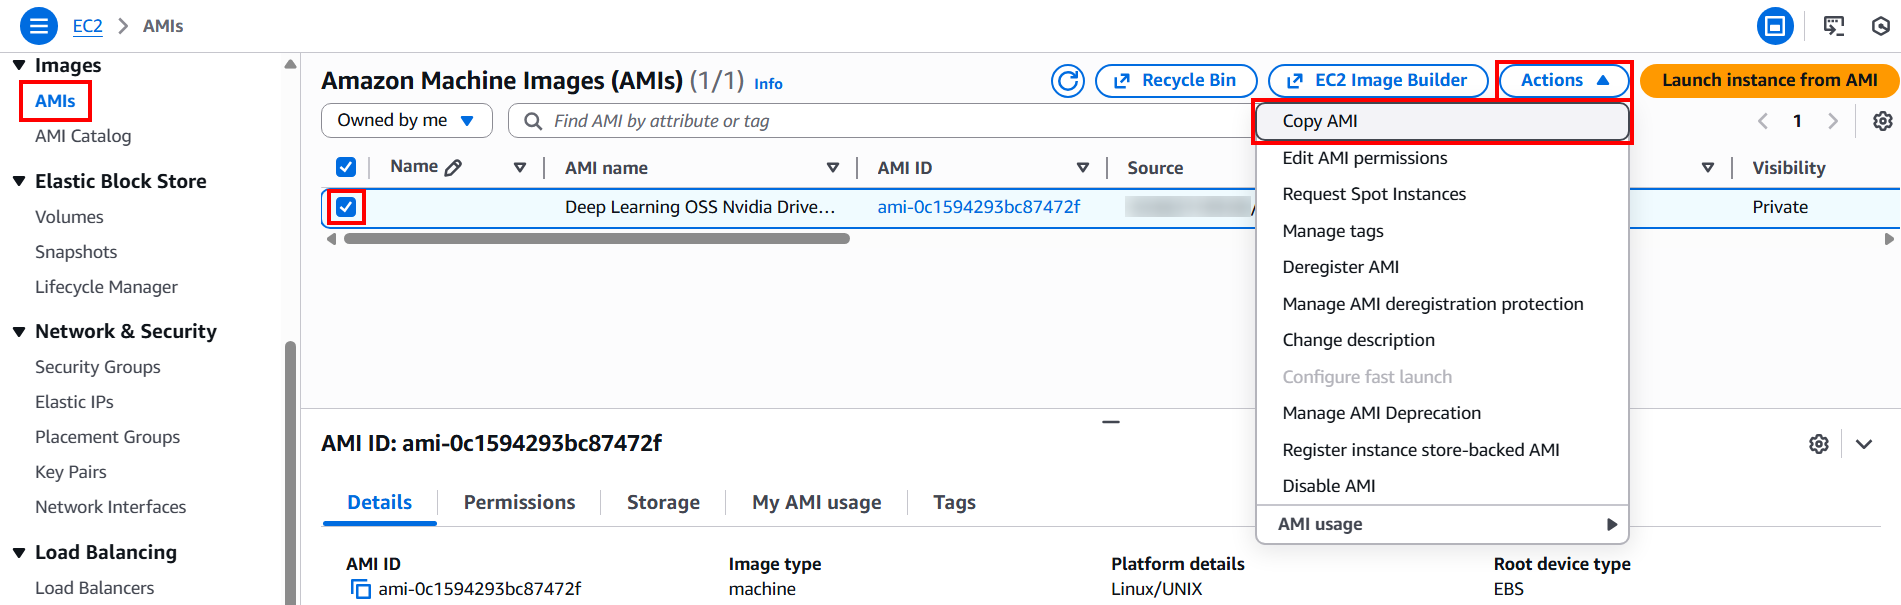Click the edit pencil icon beside Name

click(x=453, y=168)
